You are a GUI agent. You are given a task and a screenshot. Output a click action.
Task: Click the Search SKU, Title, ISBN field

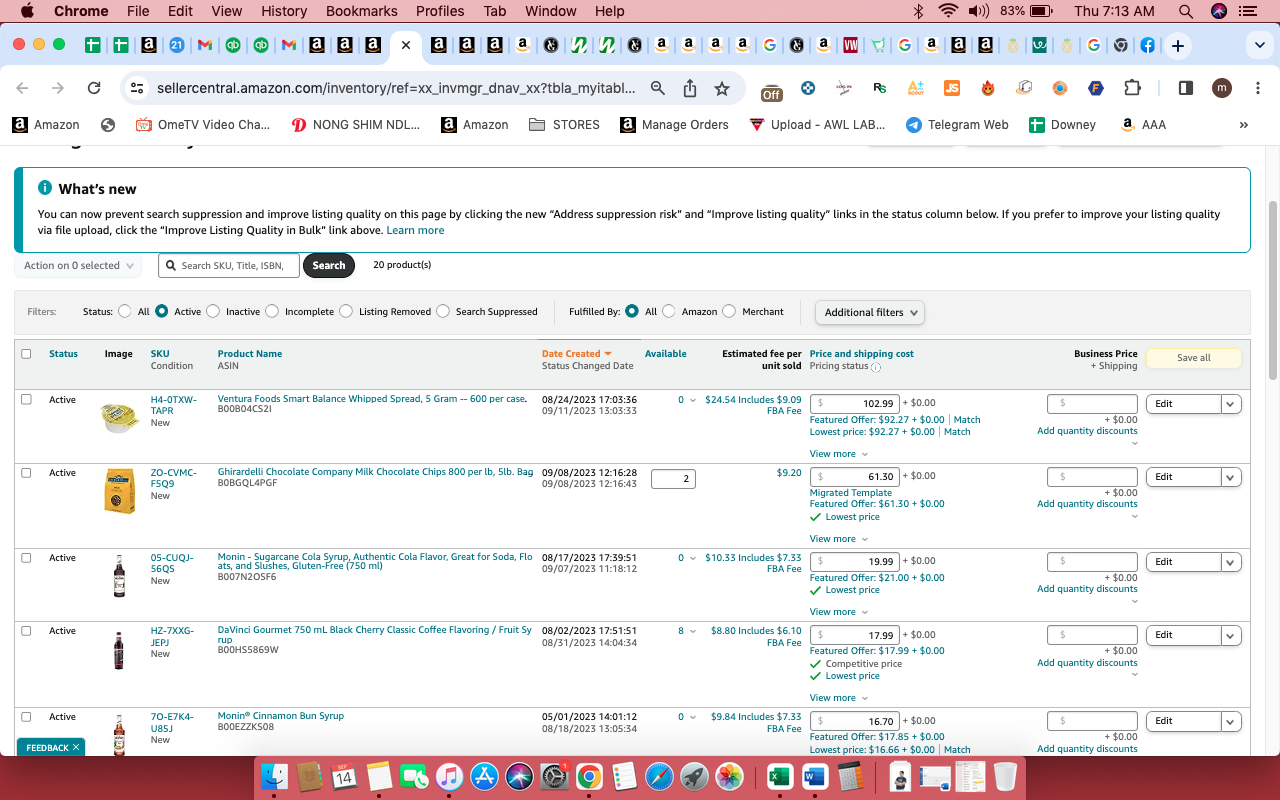click(229, 265)
